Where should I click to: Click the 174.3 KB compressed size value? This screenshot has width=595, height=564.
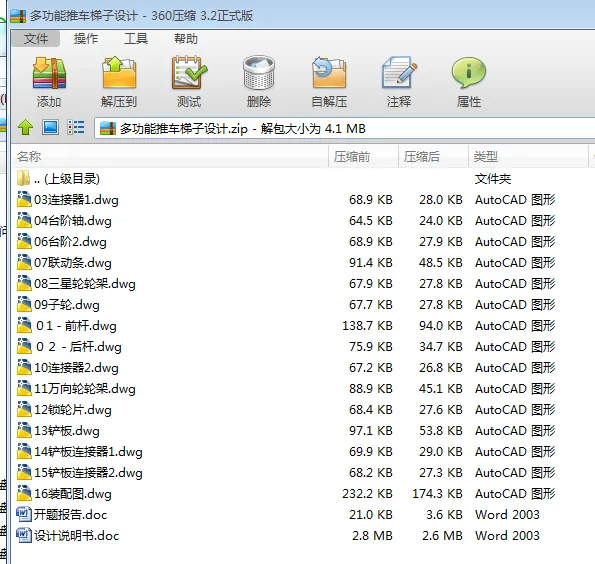click(438, 493)
